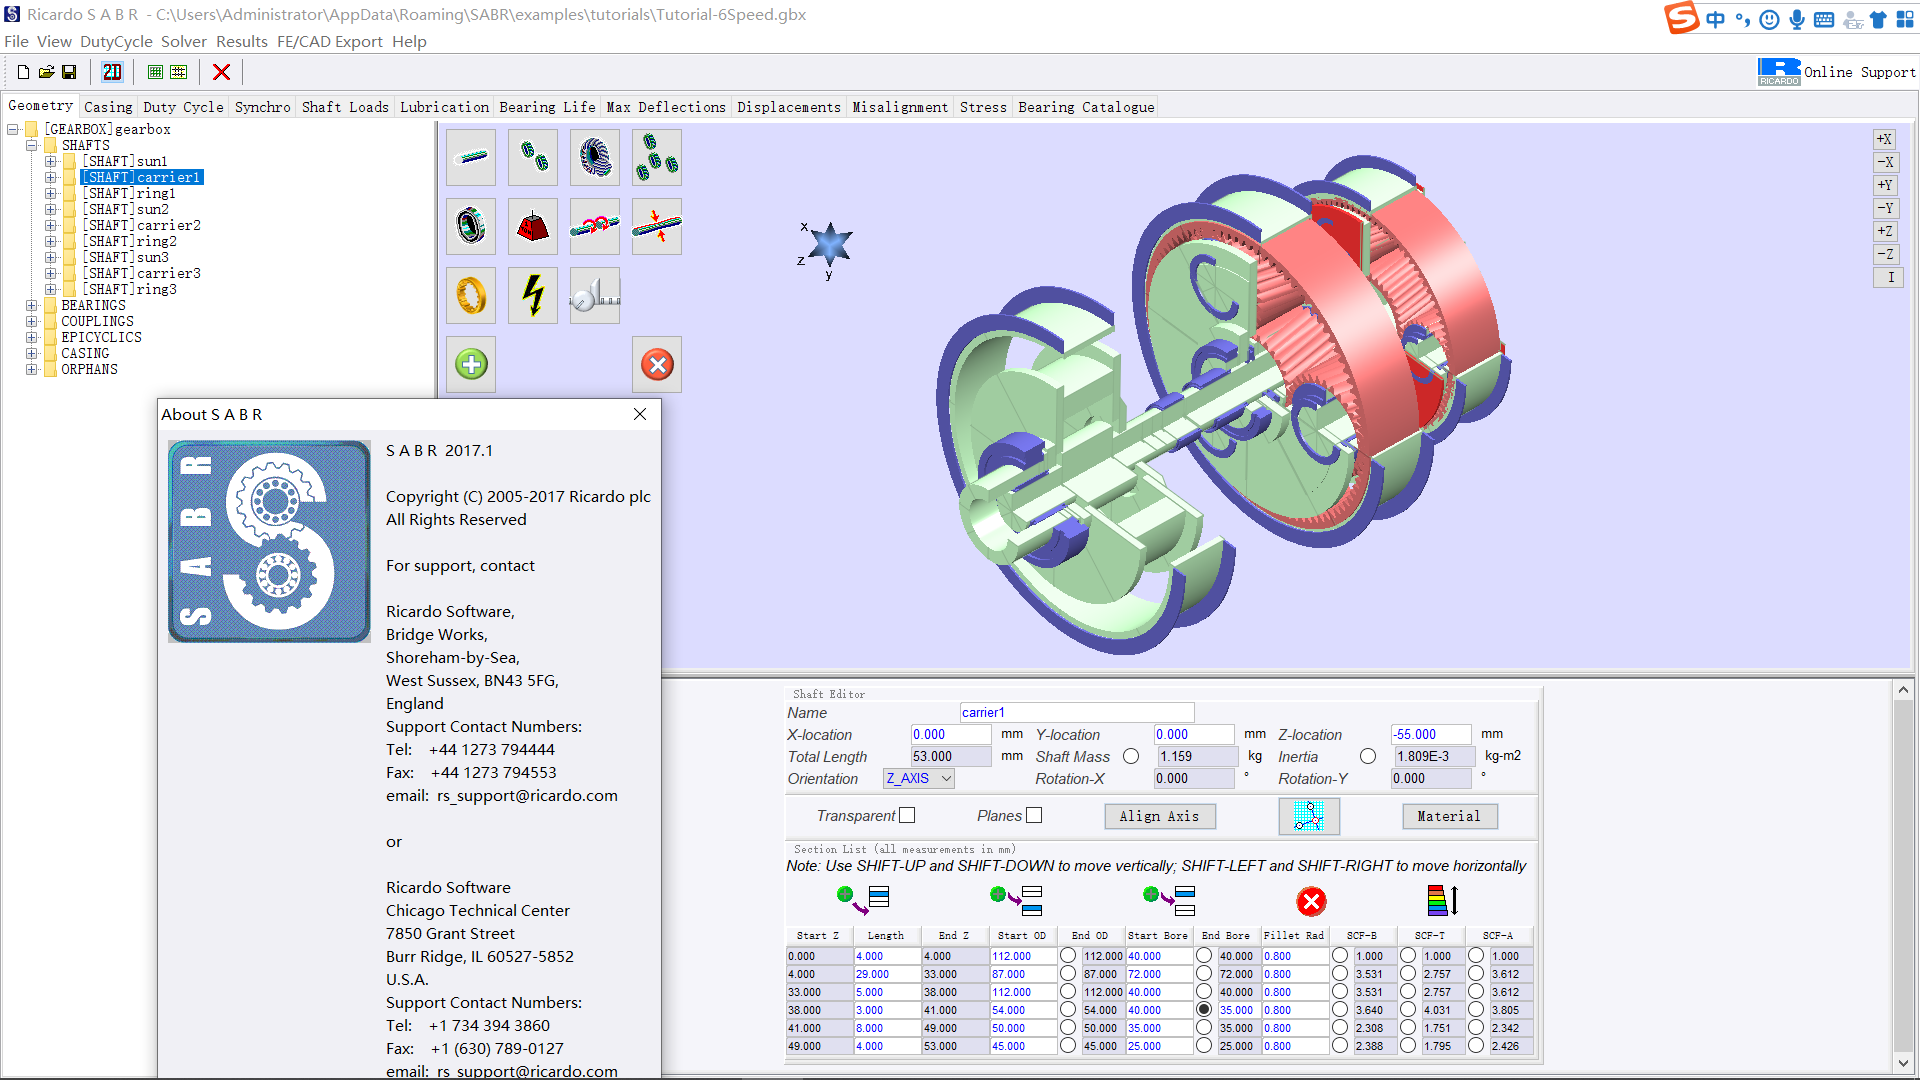
Task: Expand the sun1 shaft tree node
Action: (51, 161)
